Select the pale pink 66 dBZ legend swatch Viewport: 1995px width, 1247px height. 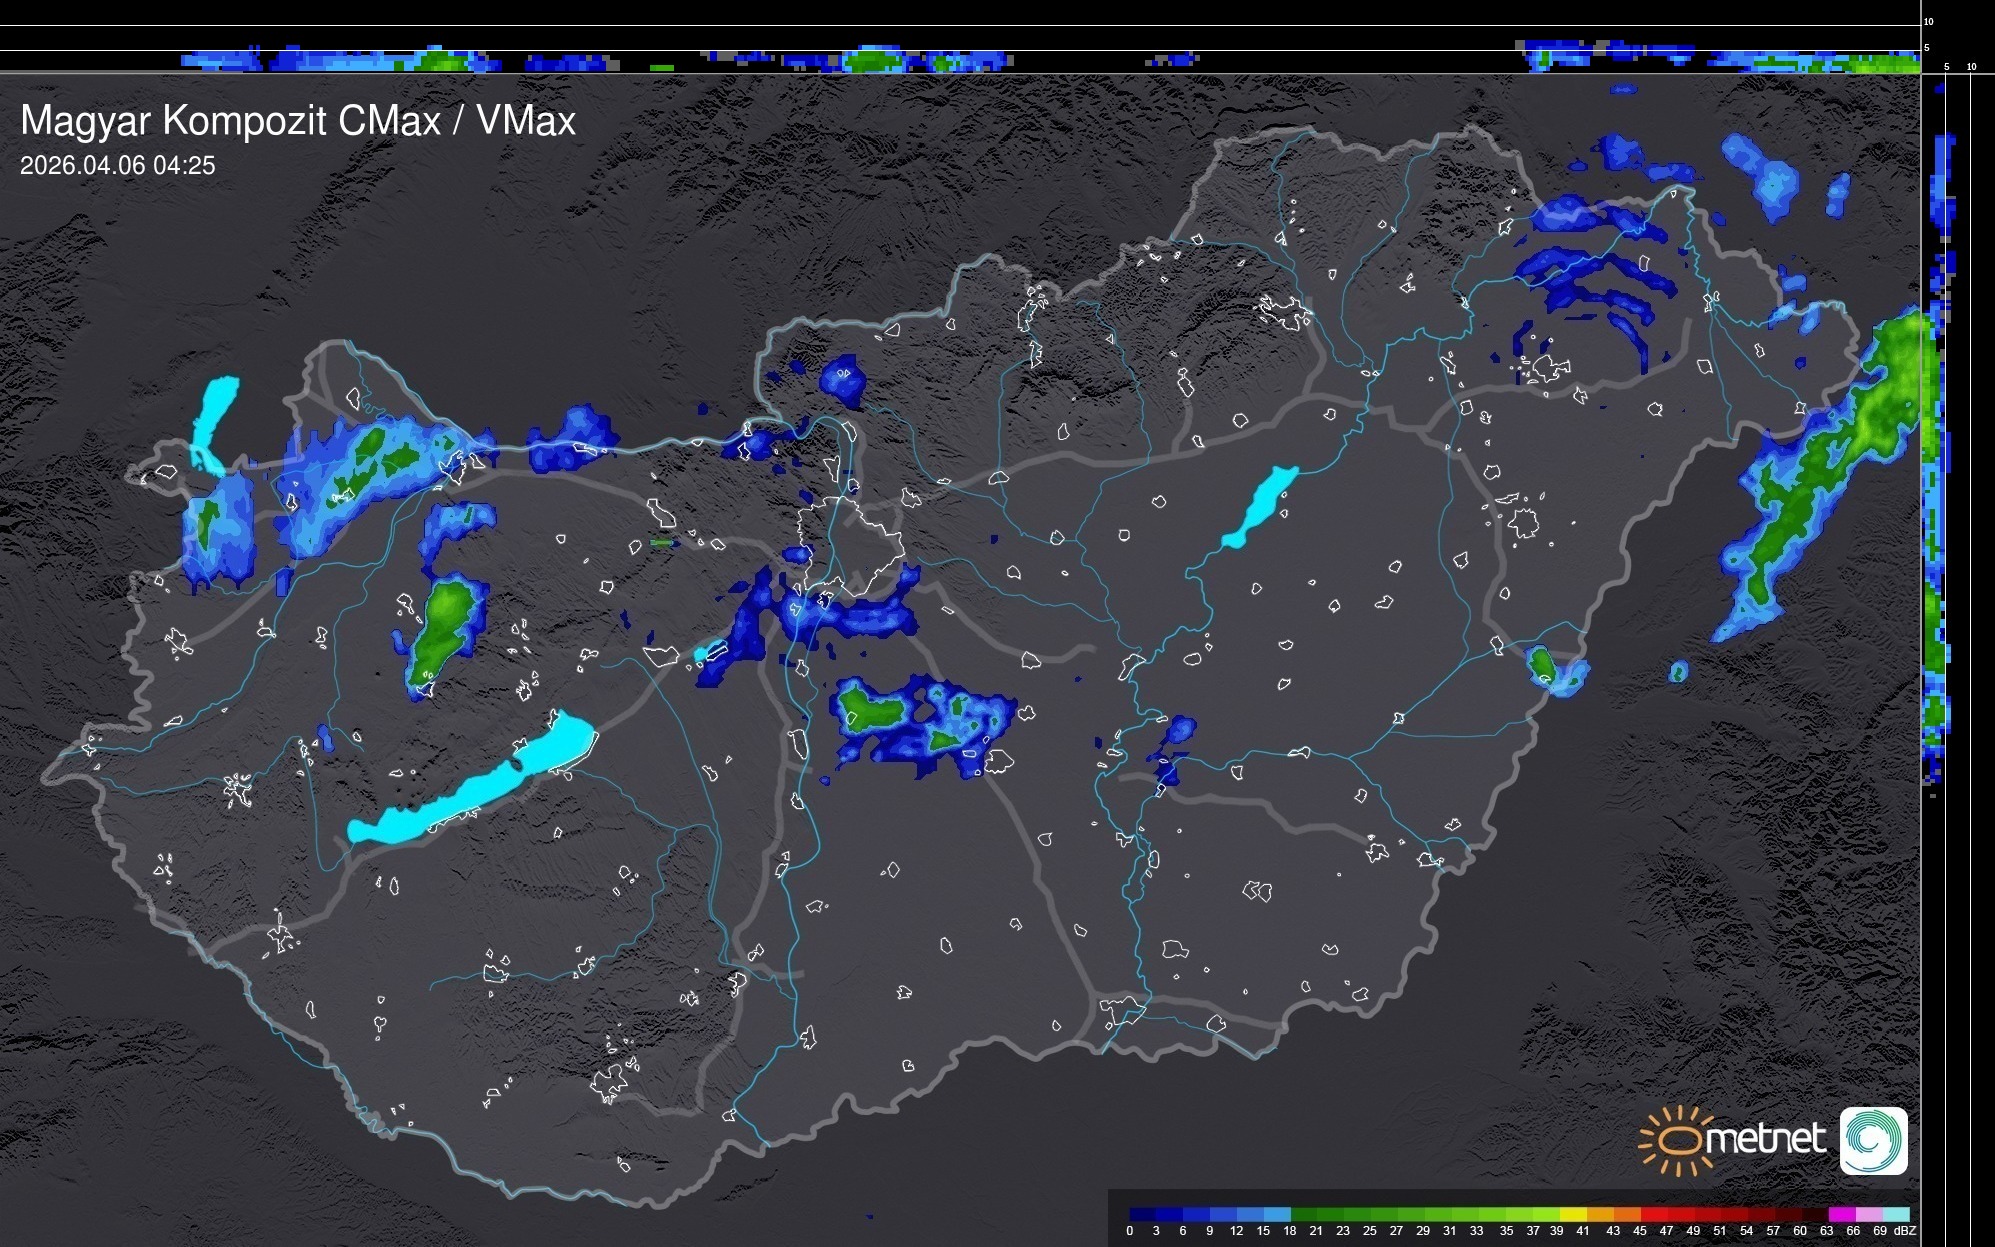1868,1214
